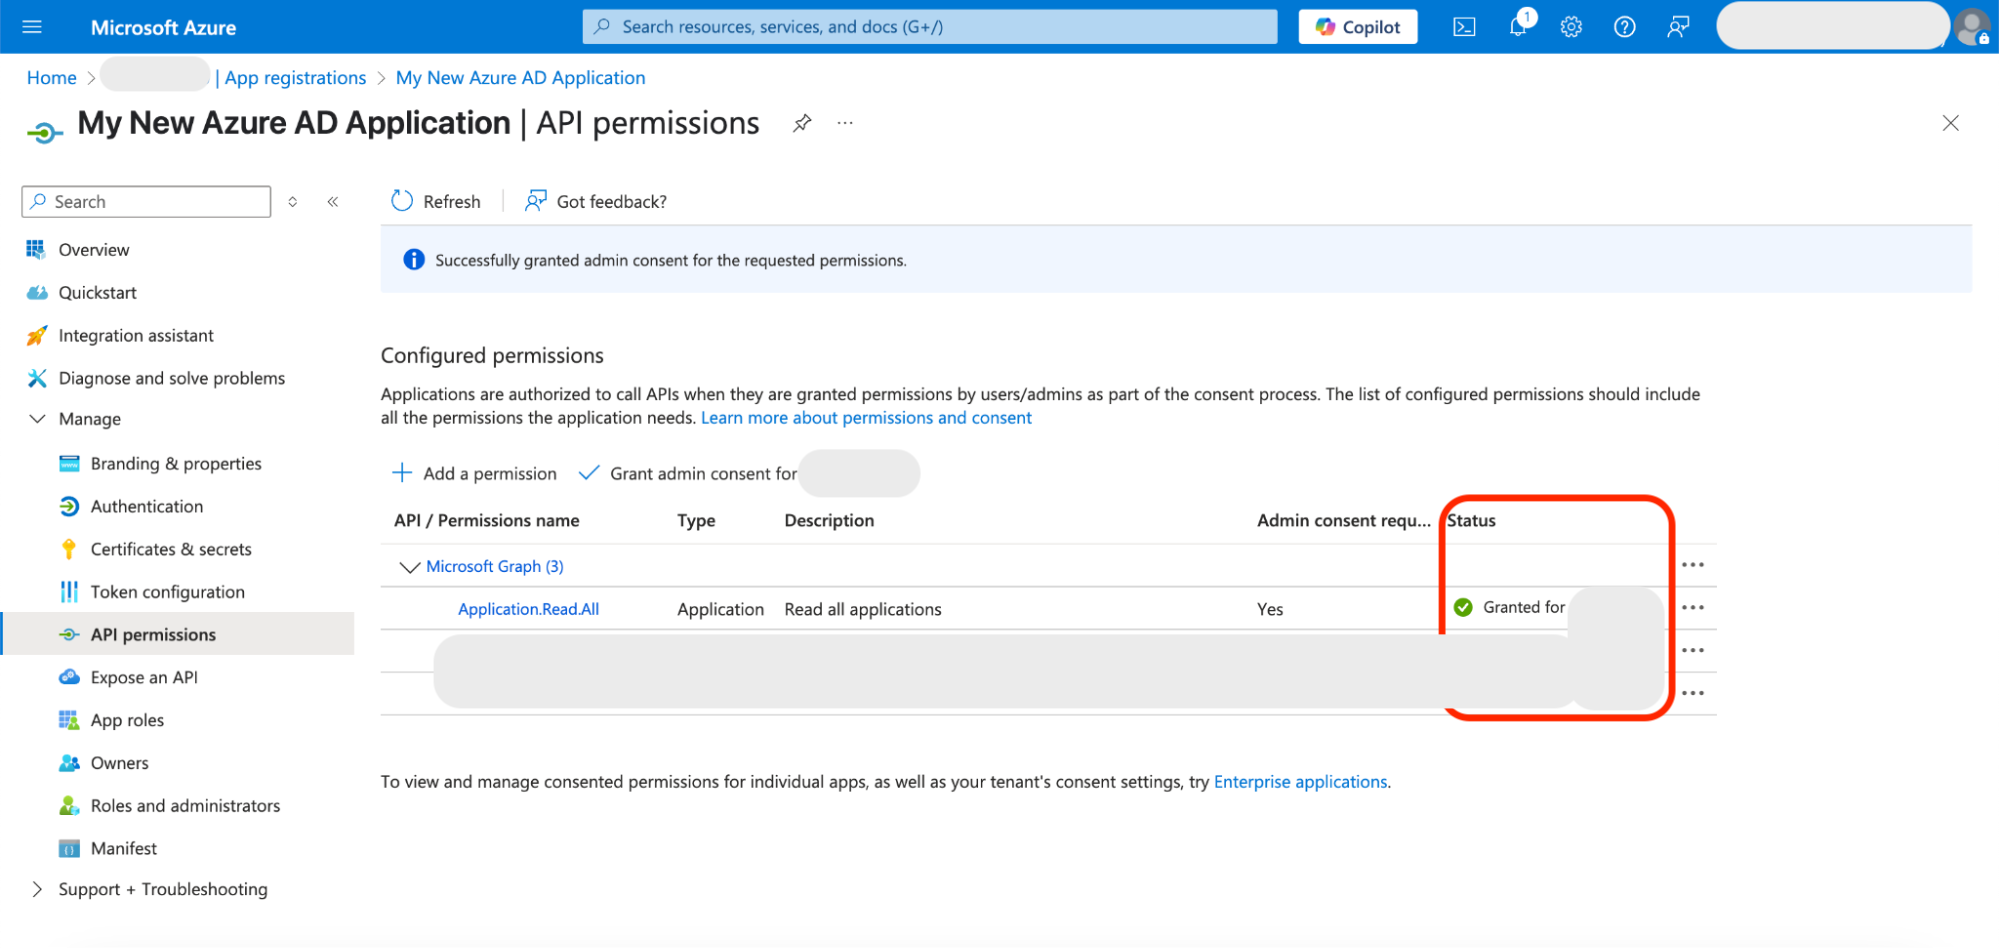1999x948 pixels.
Task: Click the Owners people icon
Action: [x=69, y=763]
